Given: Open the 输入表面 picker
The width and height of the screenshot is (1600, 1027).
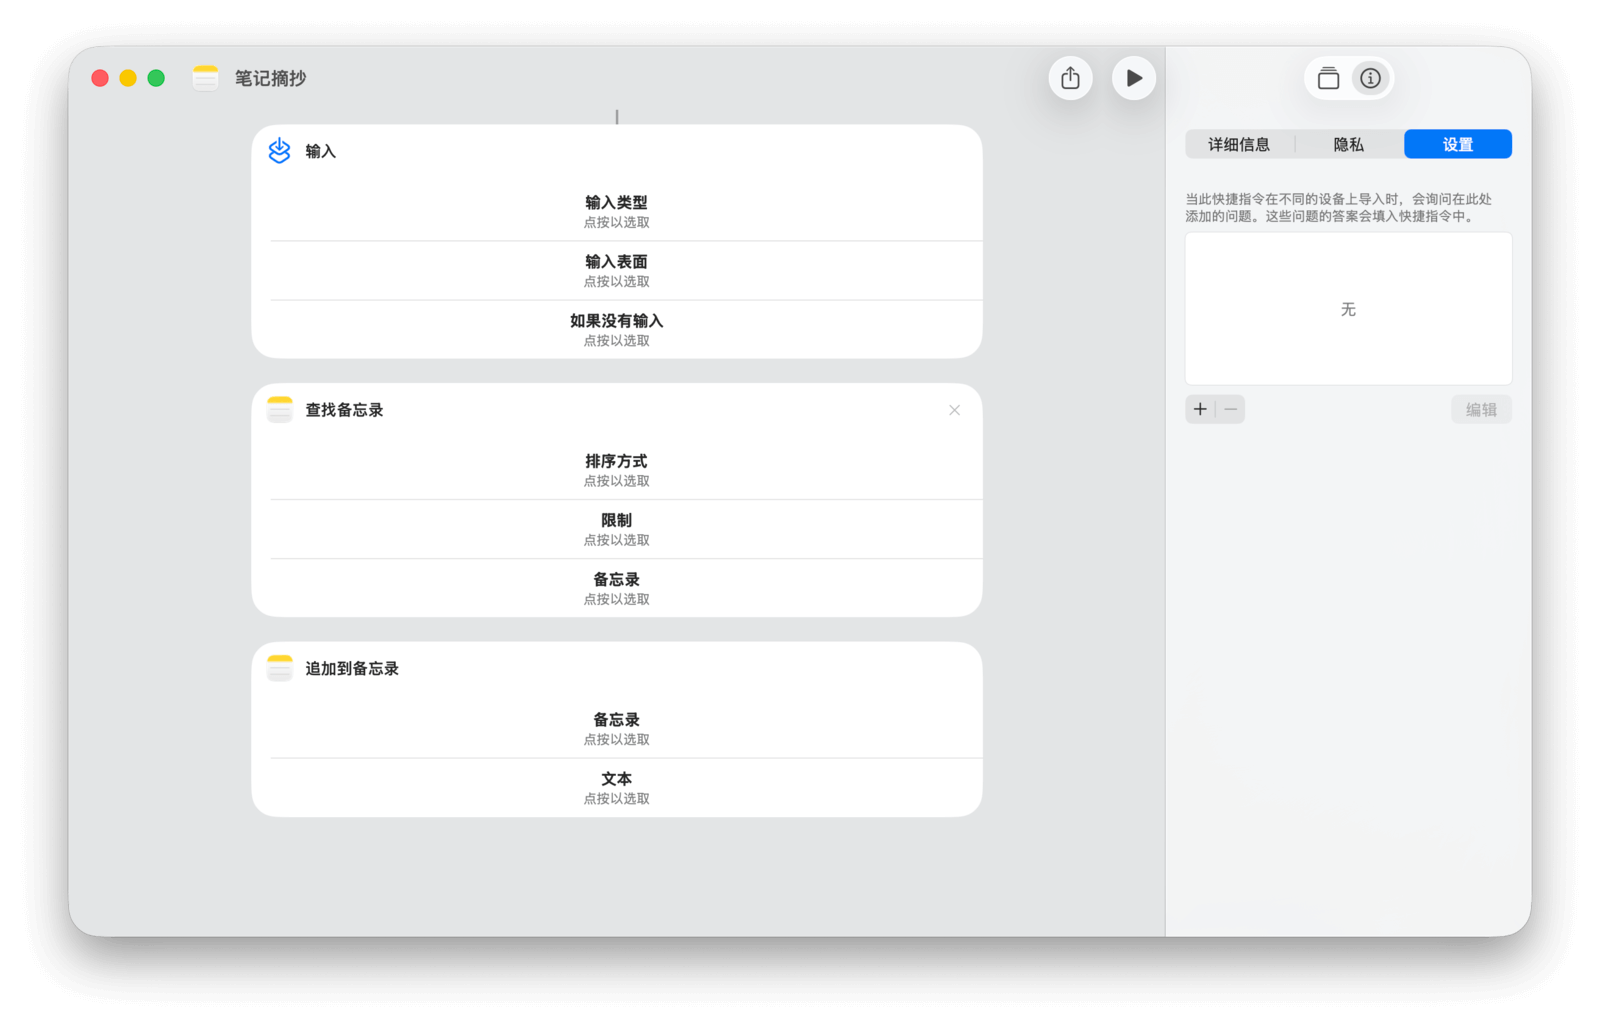Looking at the screenshot, I should [x=616, y=270].
